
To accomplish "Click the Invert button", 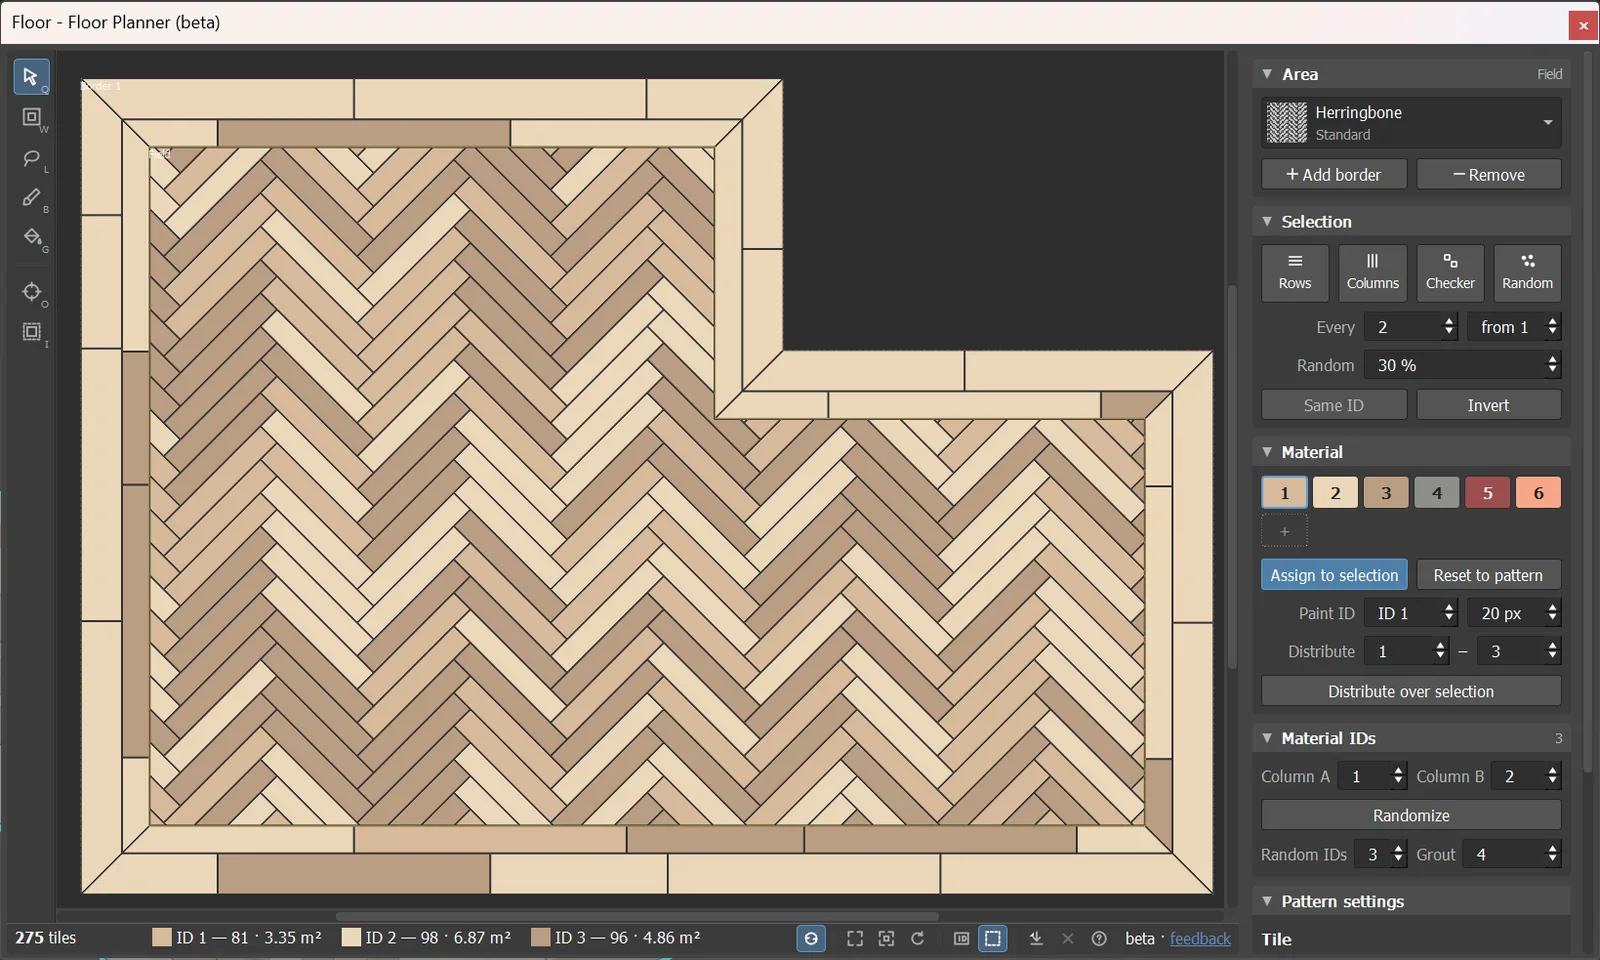I will coord(1489,405).
